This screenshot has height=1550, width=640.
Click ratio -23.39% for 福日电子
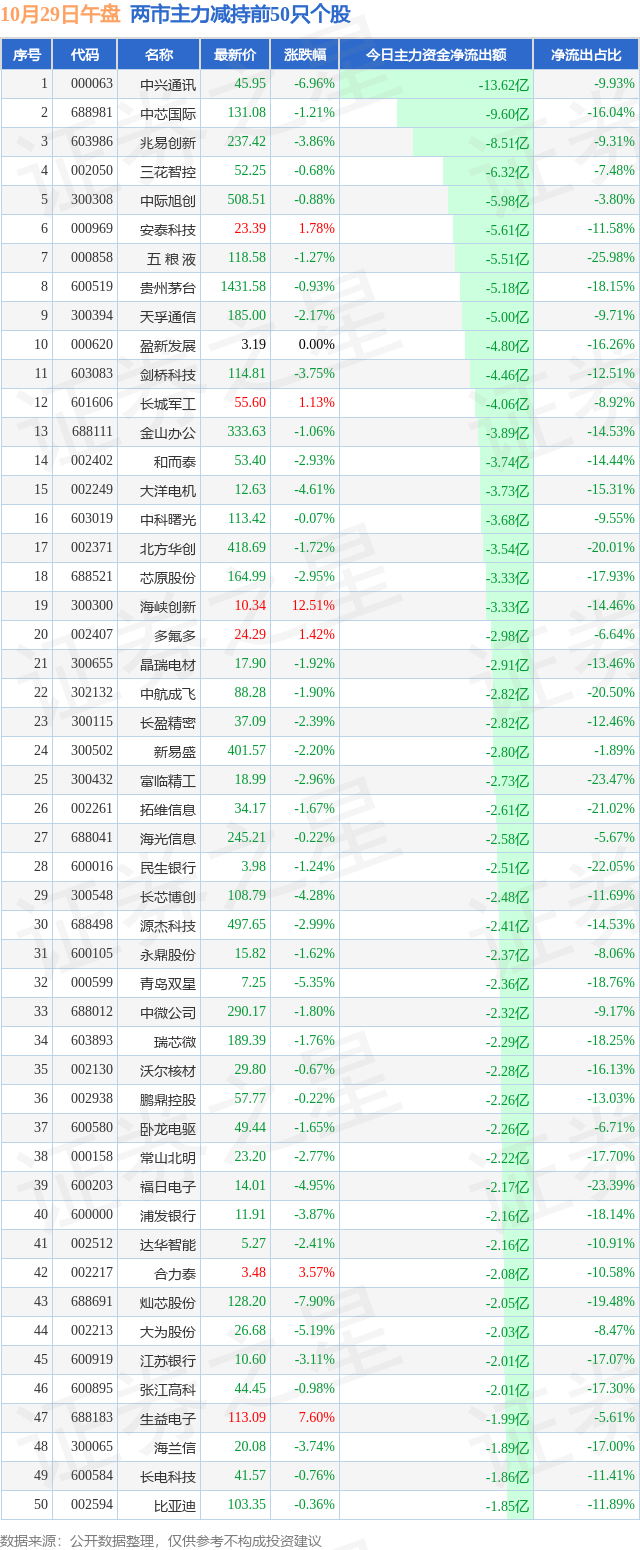click(x=611, y=1186)
